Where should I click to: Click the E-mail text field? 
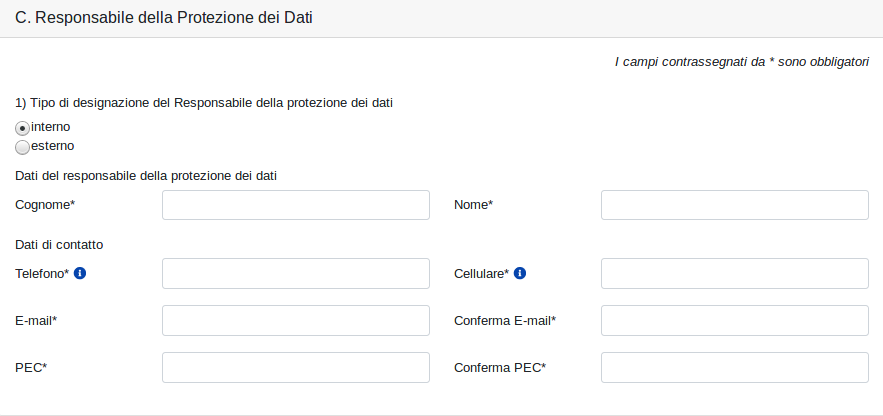(x=295, y=320)
